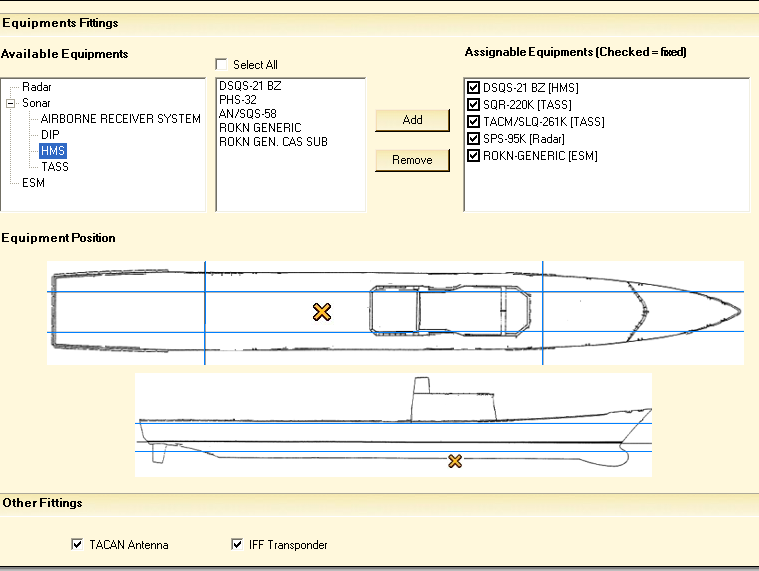Image resolution: width=759 pixels, height=571 pixels.
Task: Select TASS sonar category
Action: tap(55, 167)
